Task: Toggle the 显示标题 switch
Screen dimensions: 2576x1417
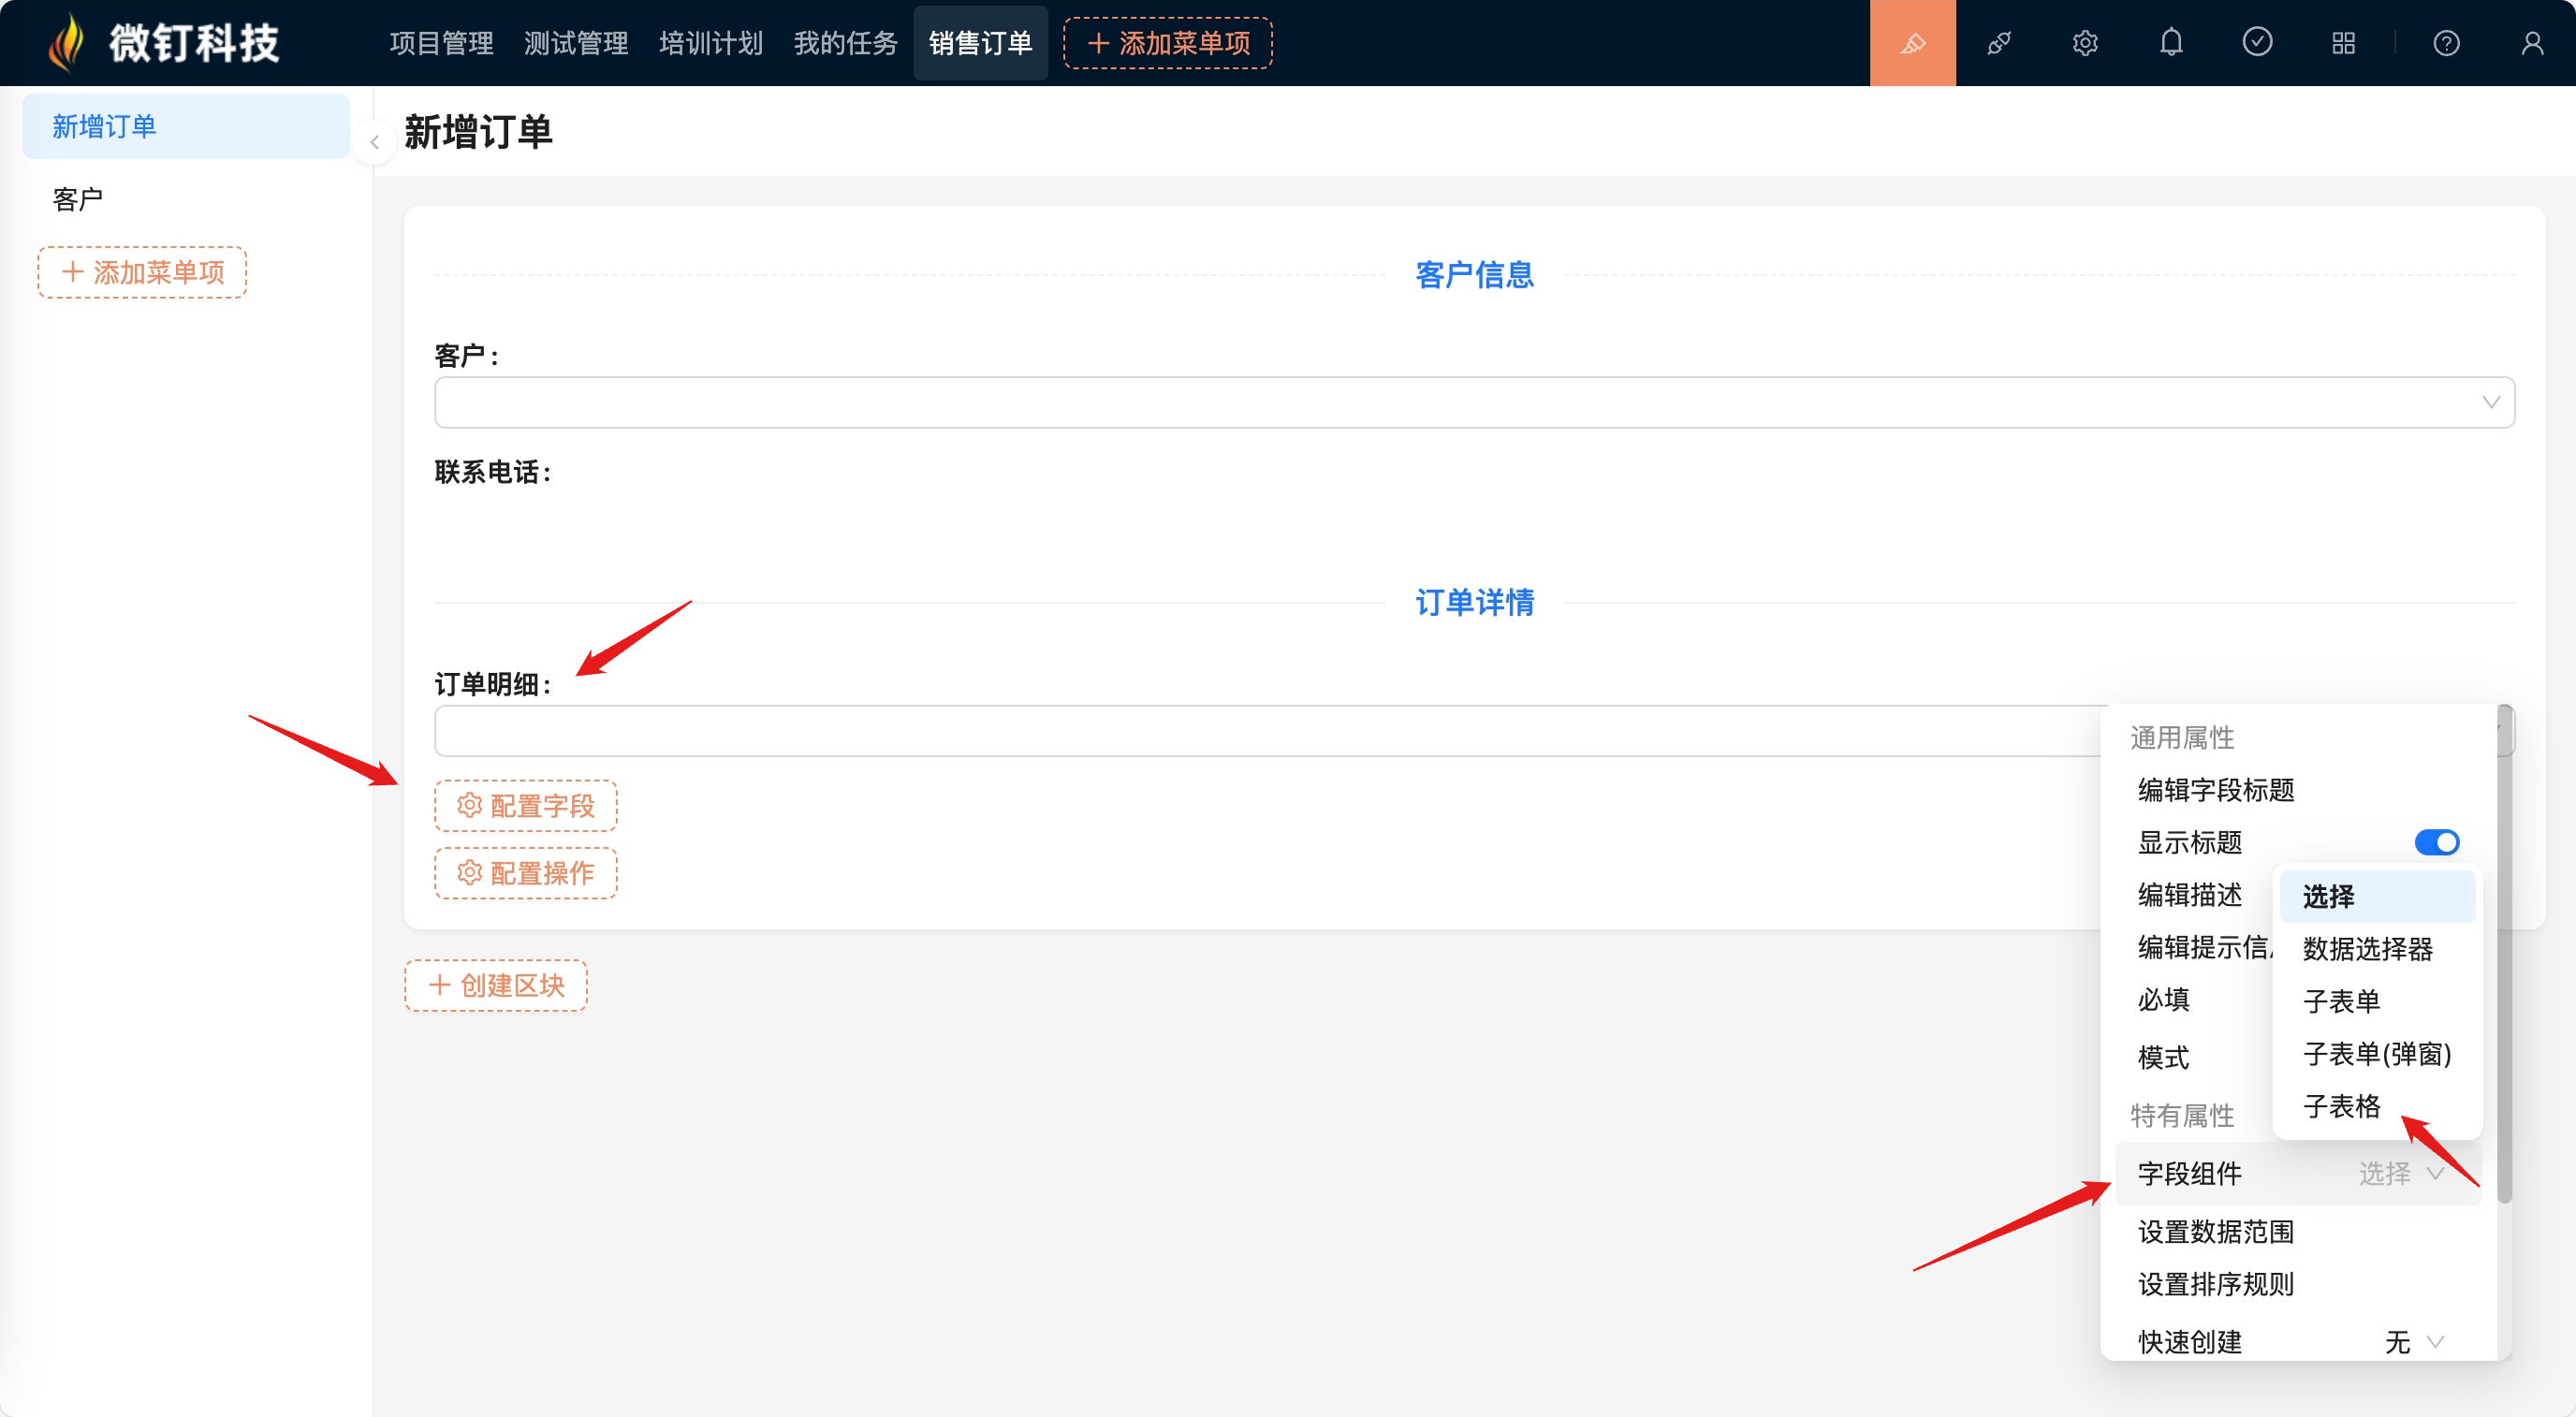Action: click(2436, 842)
